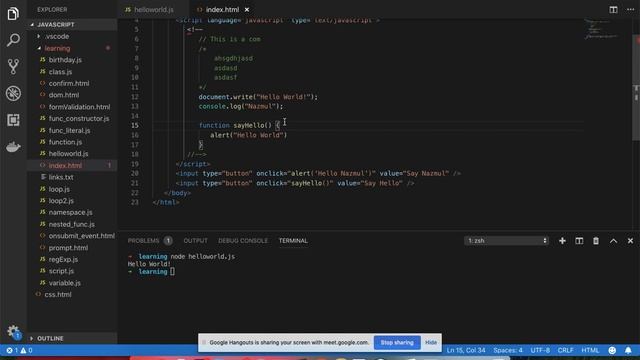Change language mode via HTML
The image size is (640, 360).
pos(590,350)
